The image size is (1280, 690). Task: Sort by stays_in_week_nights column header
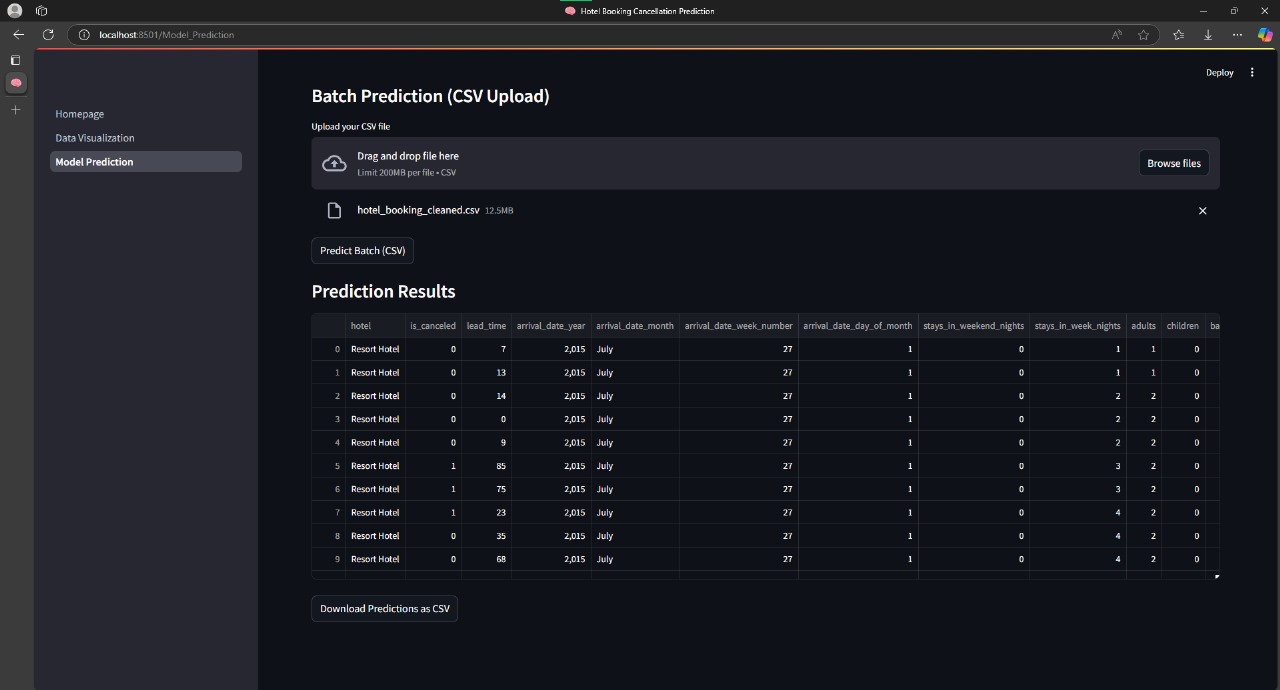[x=1078, y=325]
